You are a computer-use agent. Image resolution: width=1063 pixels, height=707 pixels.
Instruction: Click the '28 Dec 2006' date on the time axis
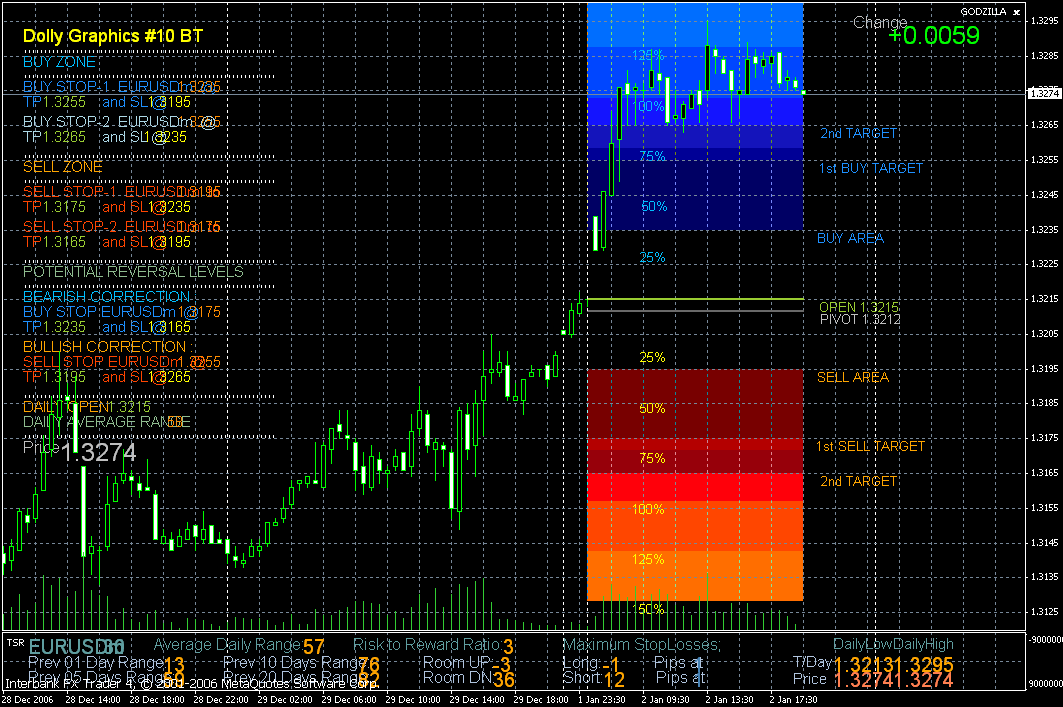(28, 700)
